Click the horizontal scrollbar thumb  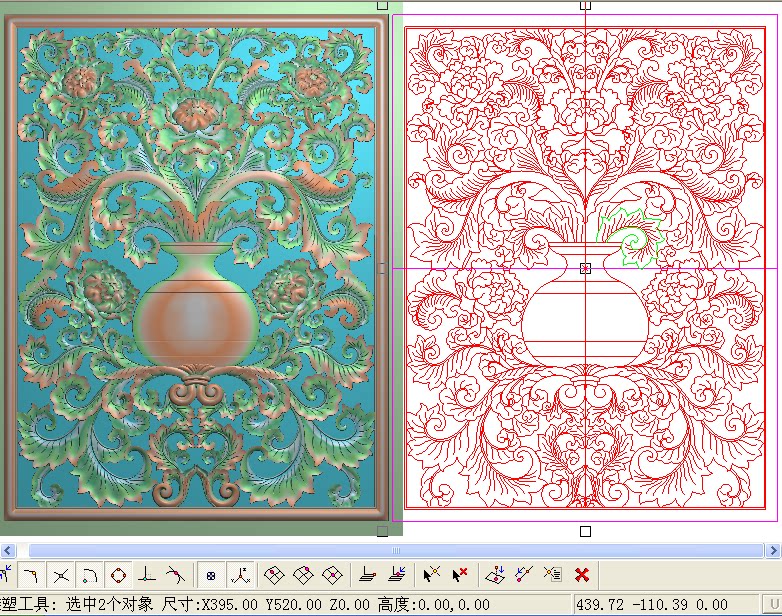coord(396,551)
